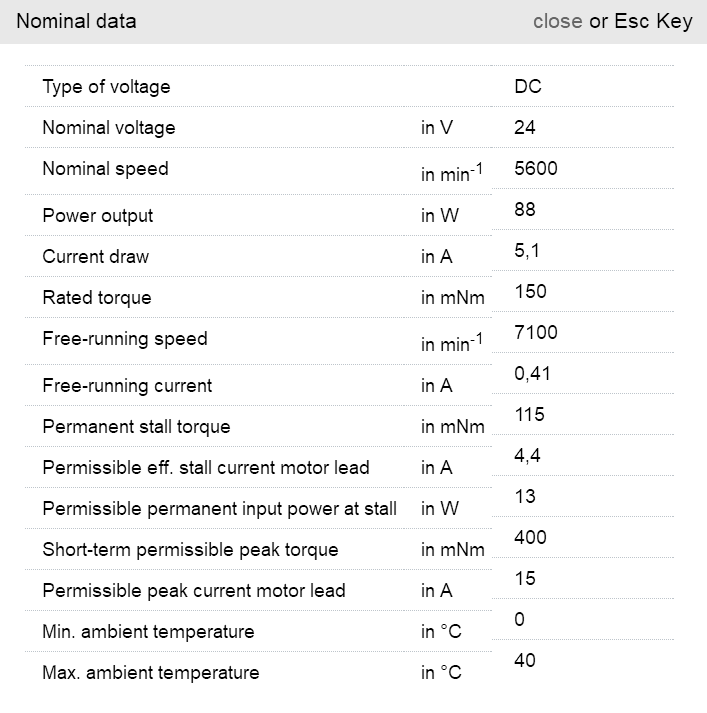Screen dimensions: 707x713
Task: Select the Nominal voltage row label
Action: 108,128
